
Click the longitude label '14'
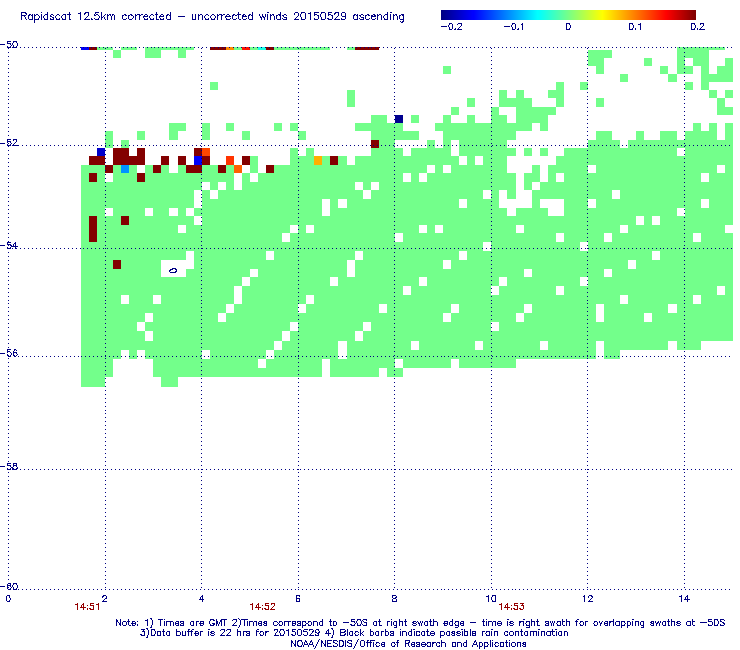click(684, 599)
